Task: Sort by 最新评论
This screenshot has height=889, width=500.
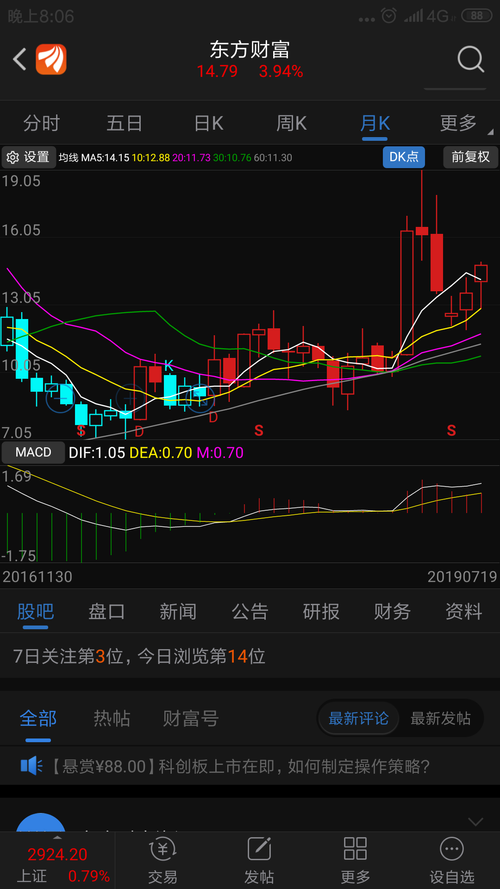Action: tap(359, 718)
